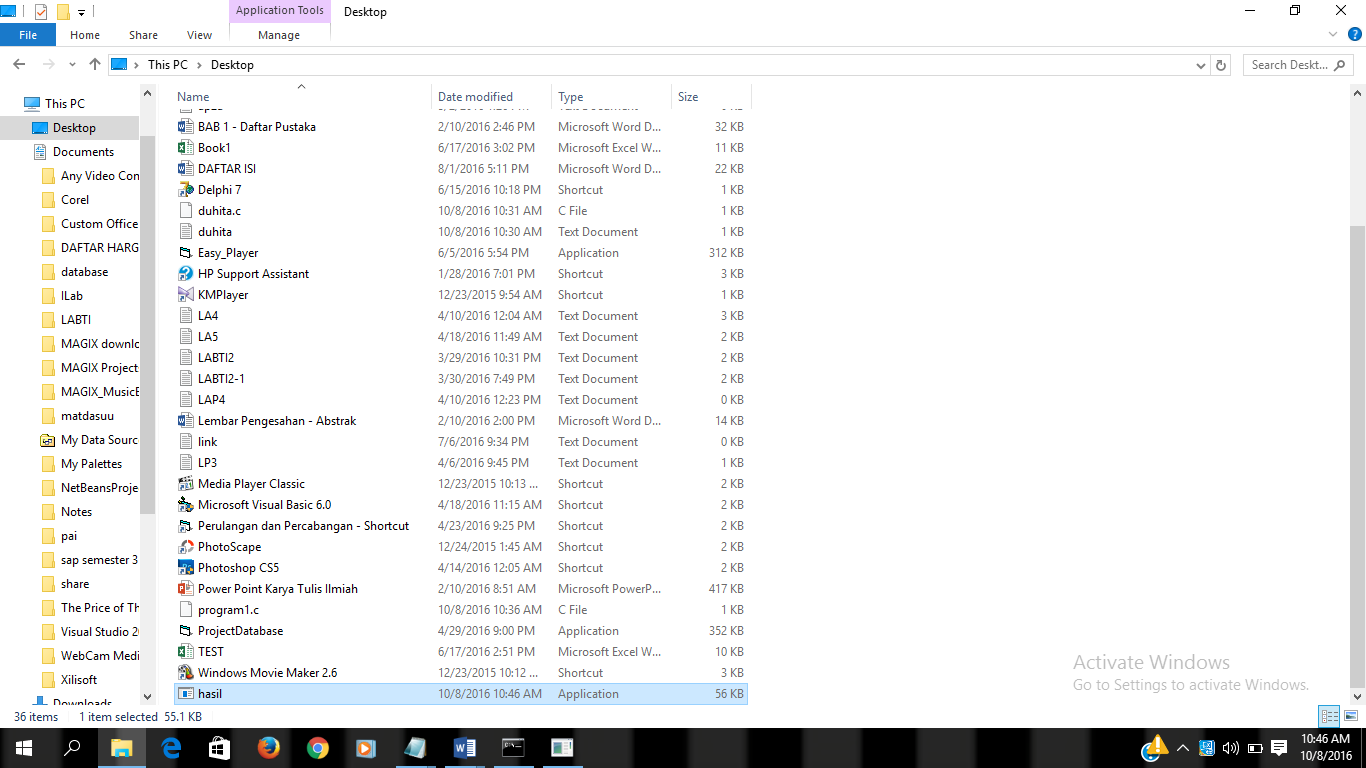
Task: Select the LABTI folder in the tree
Action: (76, 320)
